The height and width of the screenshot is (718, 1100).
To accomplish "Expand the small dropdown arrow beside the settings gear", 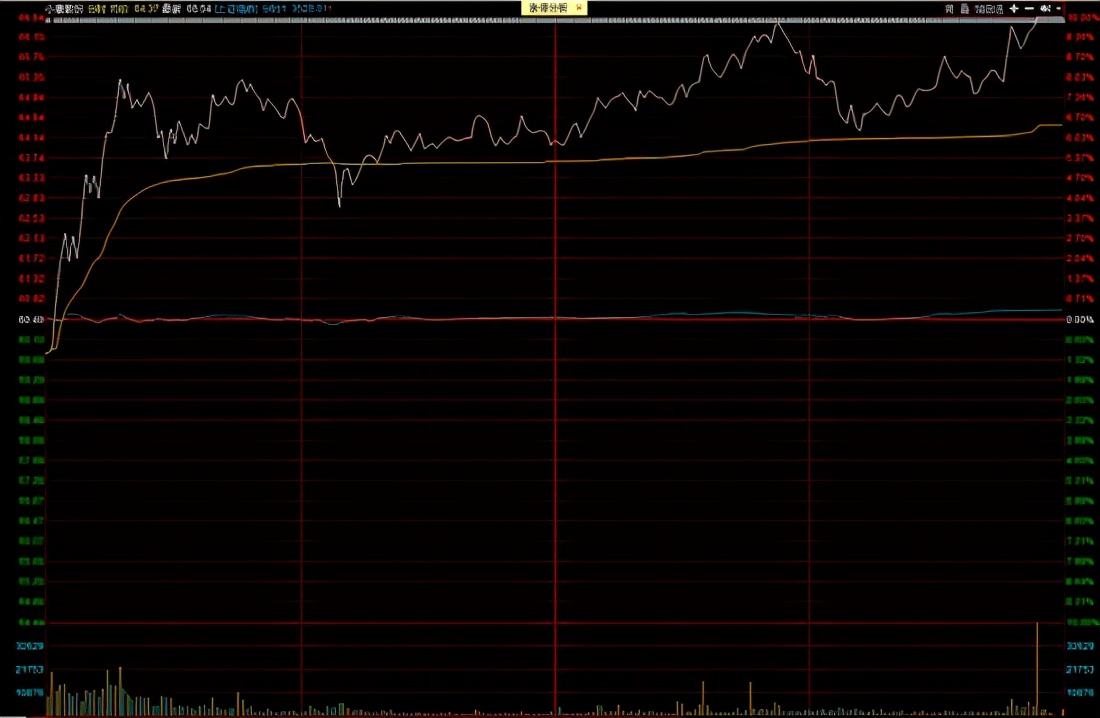I will (1058, 8).
